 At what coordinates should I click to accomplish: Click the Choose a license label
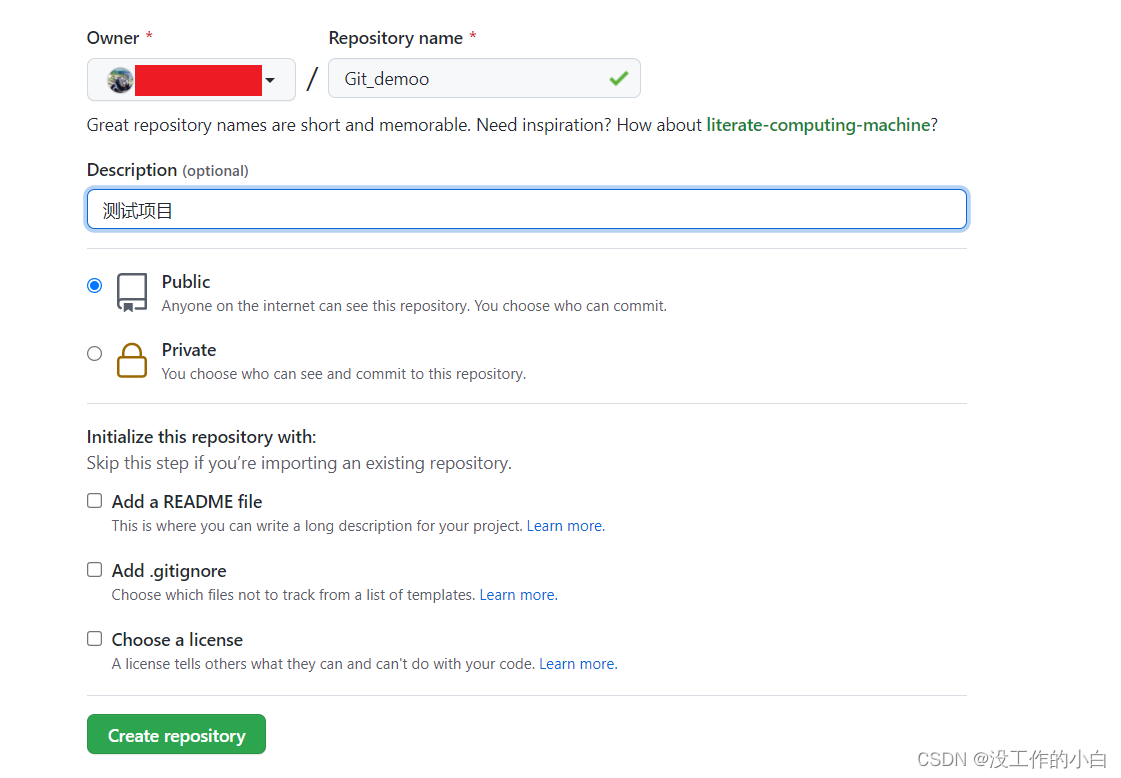pos(177,640)
